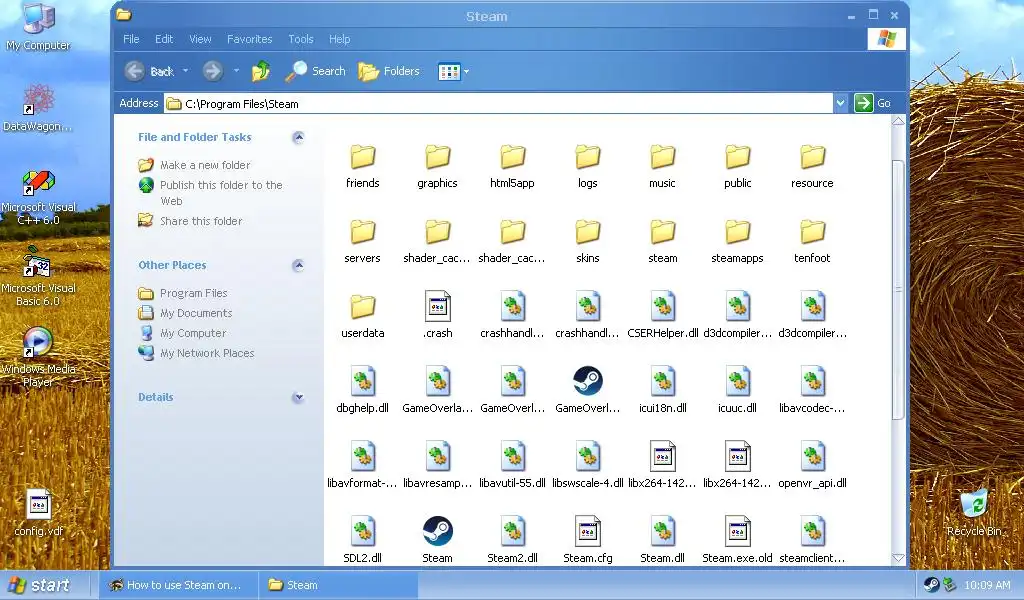Select icui18n.dll file

point(662,392)
